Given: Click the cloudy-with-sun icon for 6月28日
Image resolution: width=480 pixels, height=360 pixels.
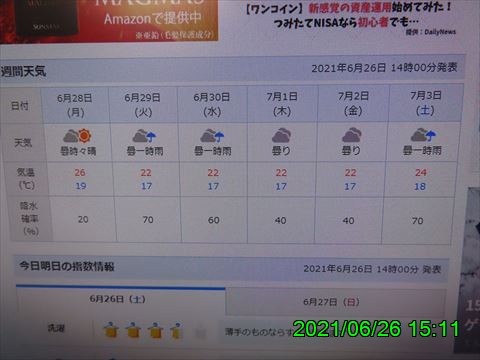Looking at the screenshot, I should point(77,136).
